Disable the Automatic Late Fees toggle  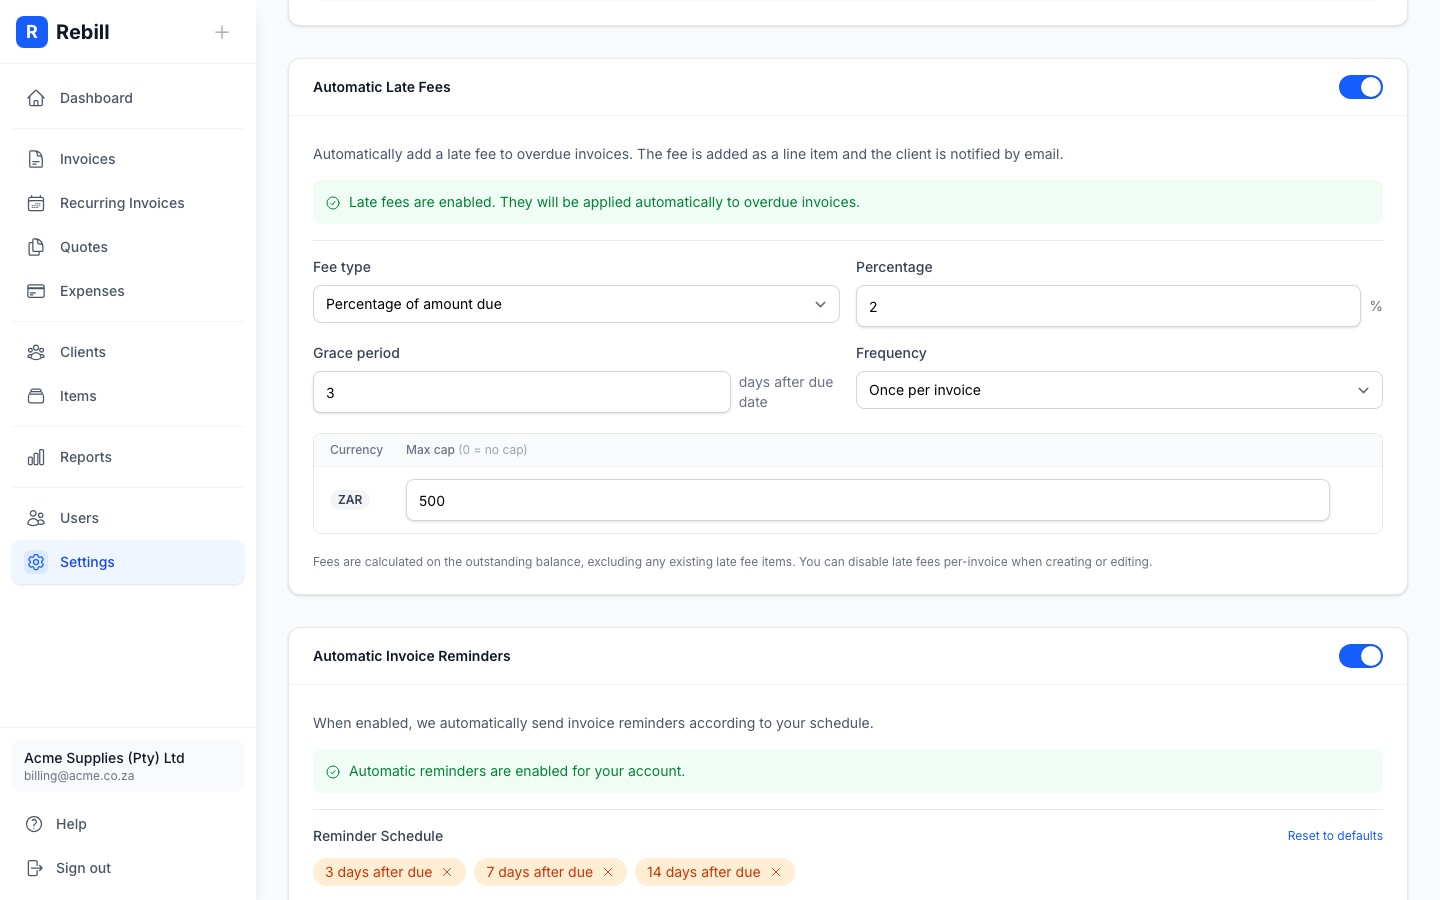pyautogui.click(x=1361, y=87)
